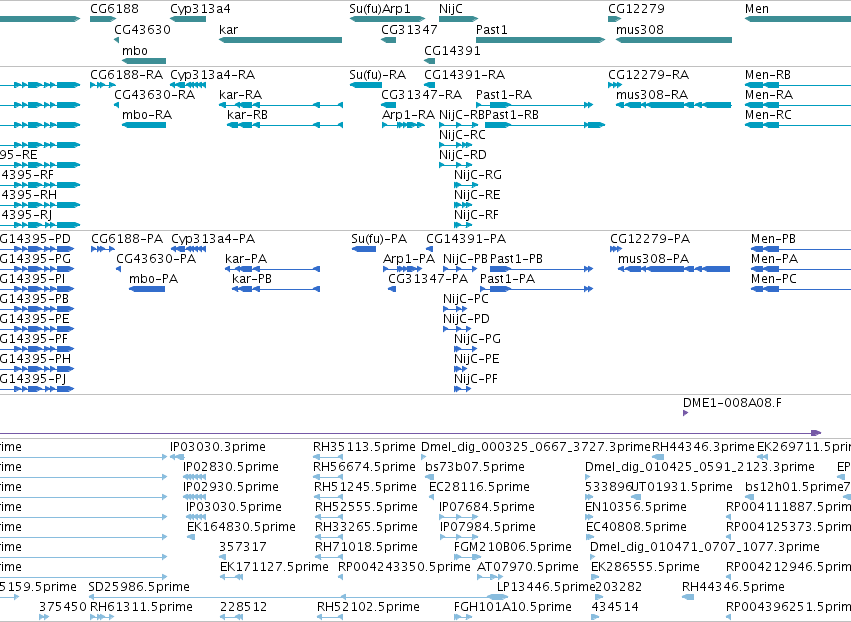Click protein mbo-PA
The width and height of the screenshot is (851, 622).
click(154, 279)
